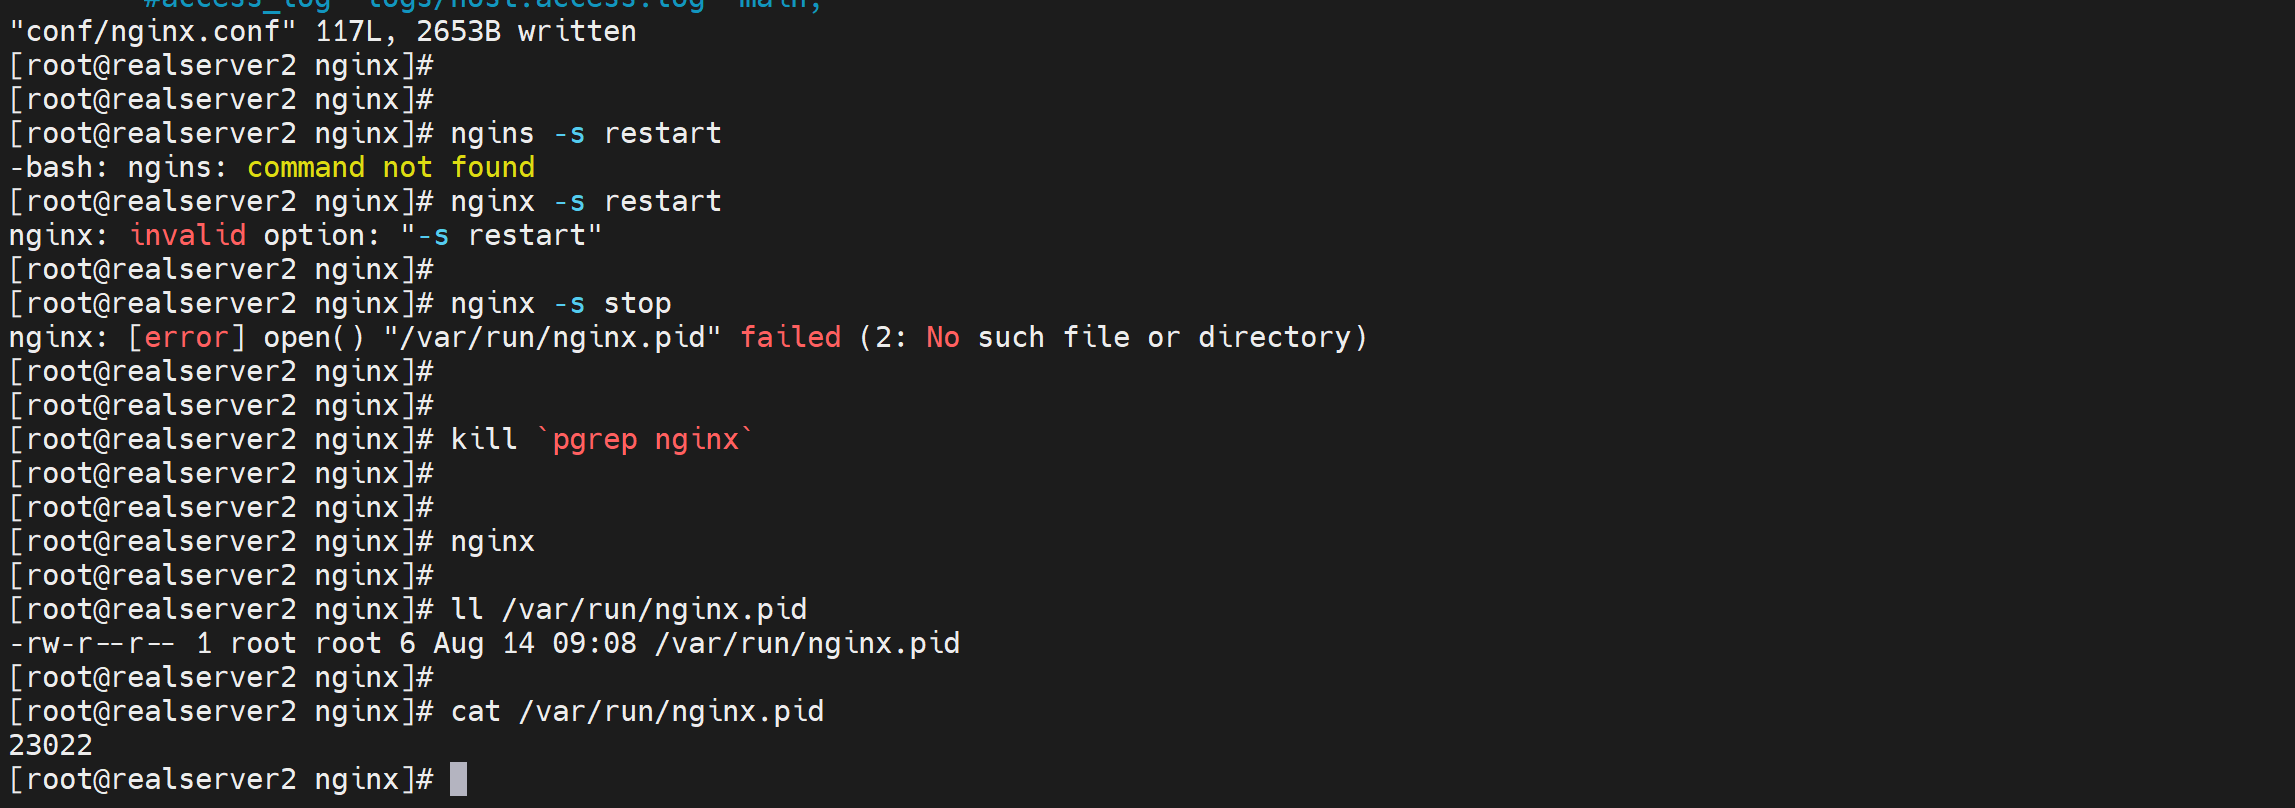The image size is (2295, 808).
Task: Click the "kill" command word
Action: coord(484,439)
